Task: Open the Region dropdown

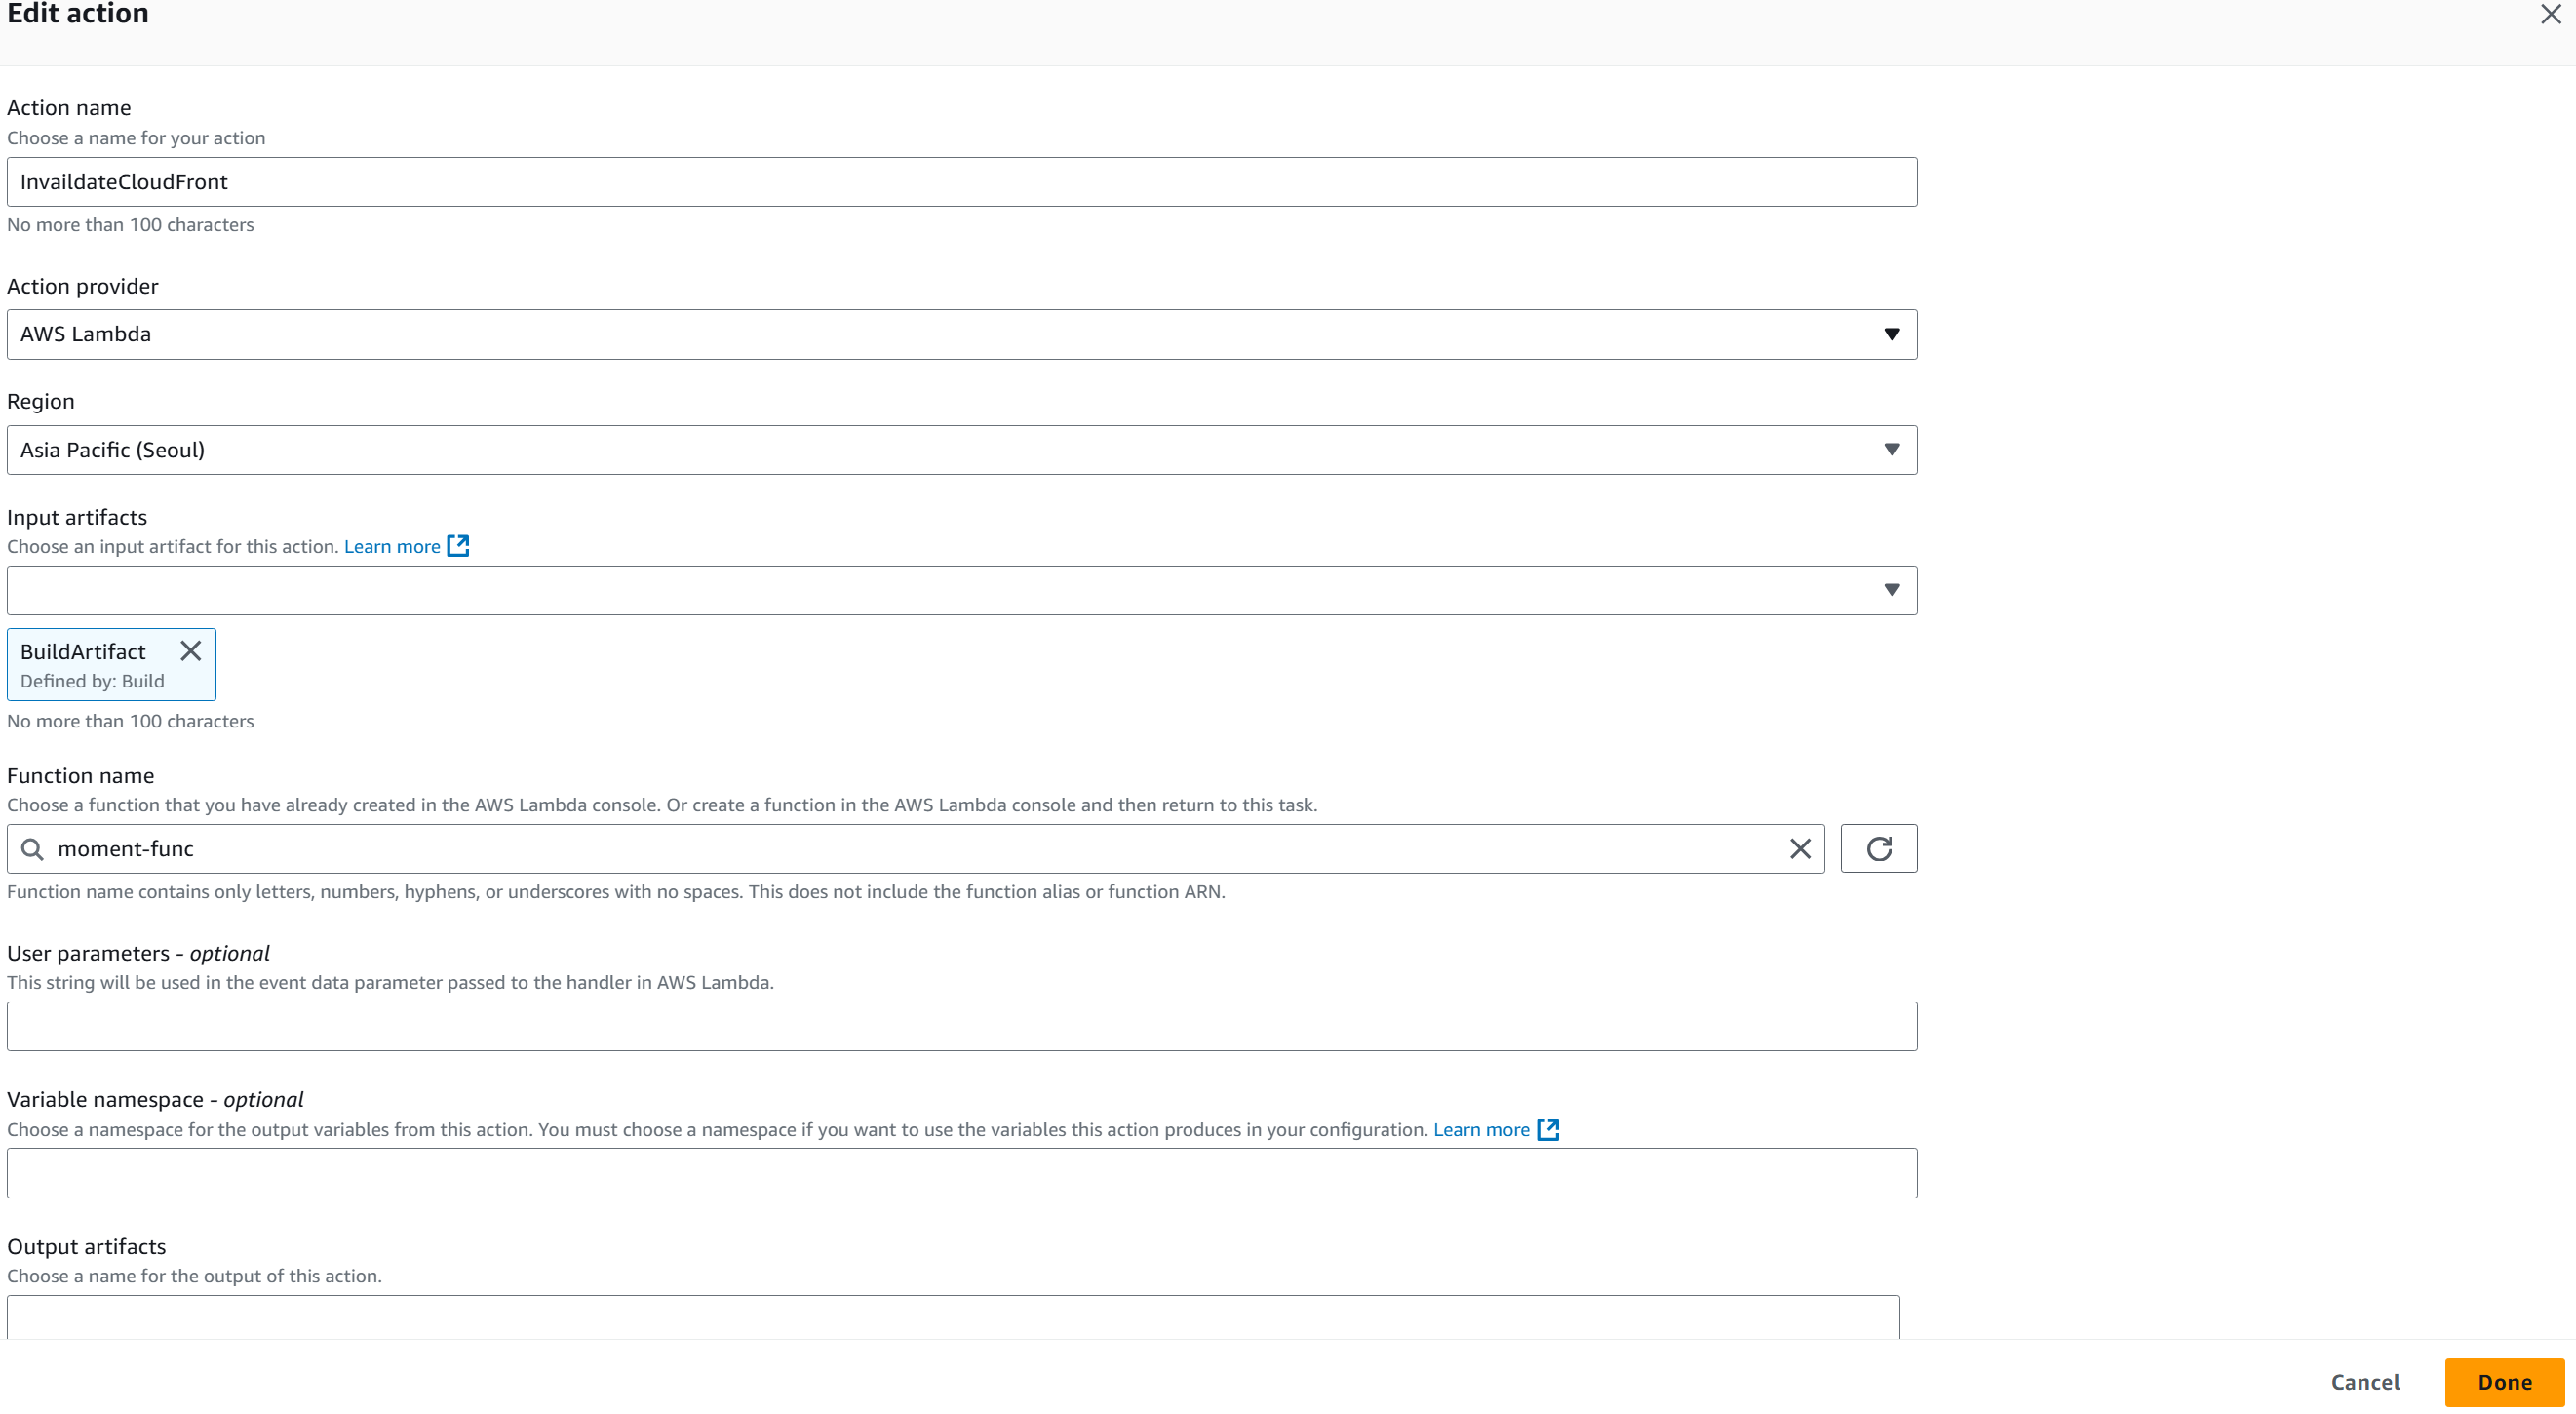Action: pyautogui.click(x=962, y=450)
